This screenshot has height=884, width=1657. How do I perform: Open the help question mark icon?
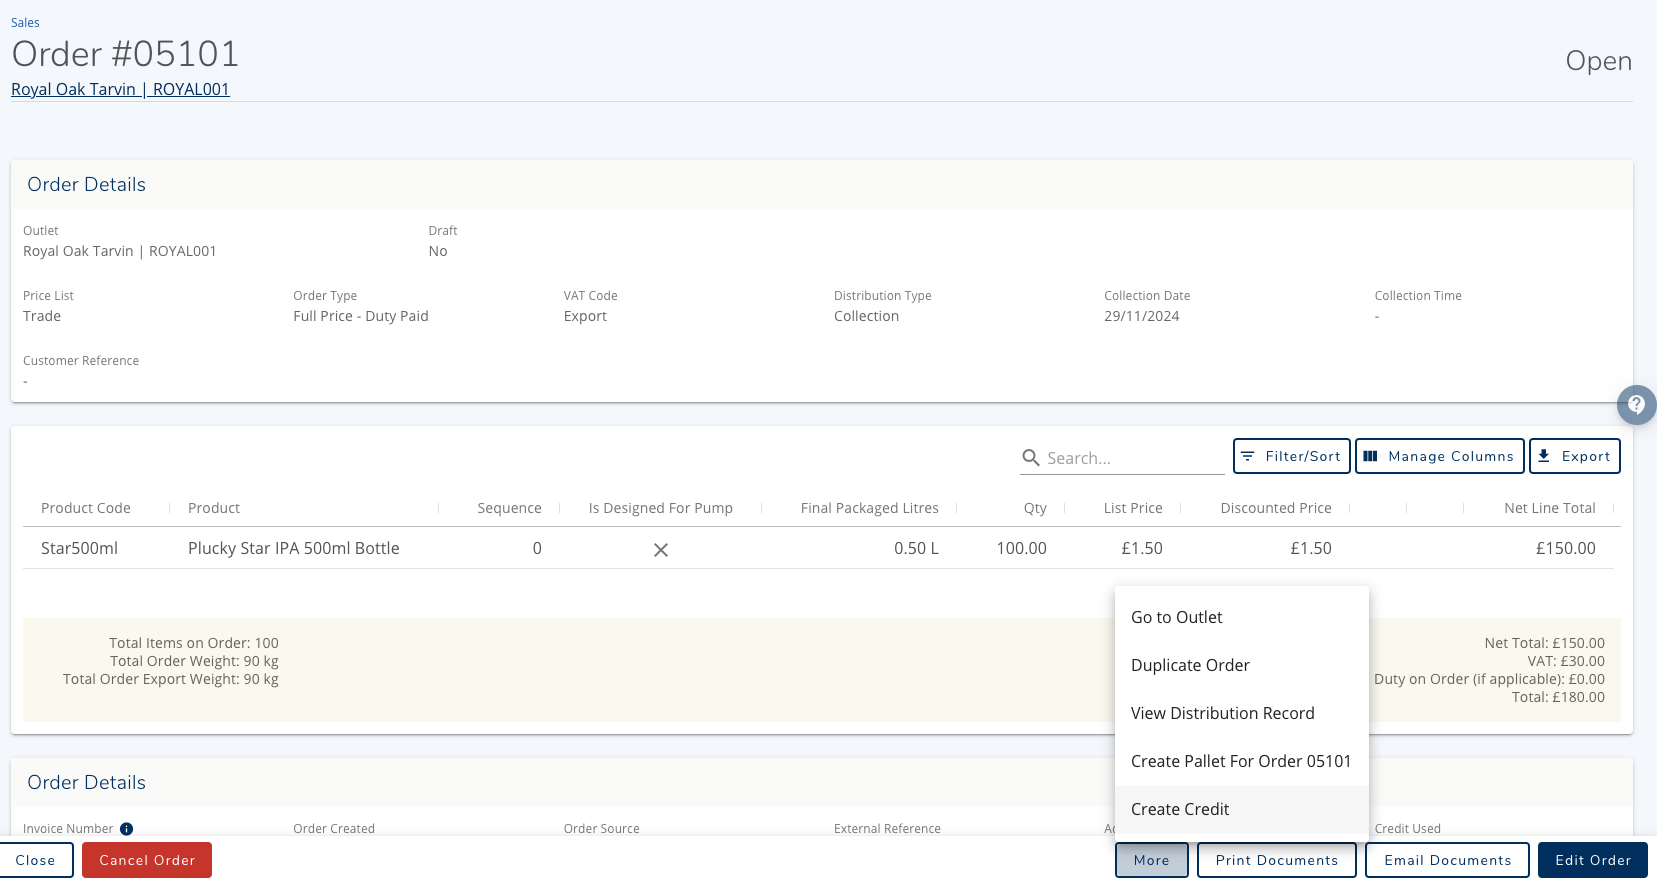(1636, 405)
